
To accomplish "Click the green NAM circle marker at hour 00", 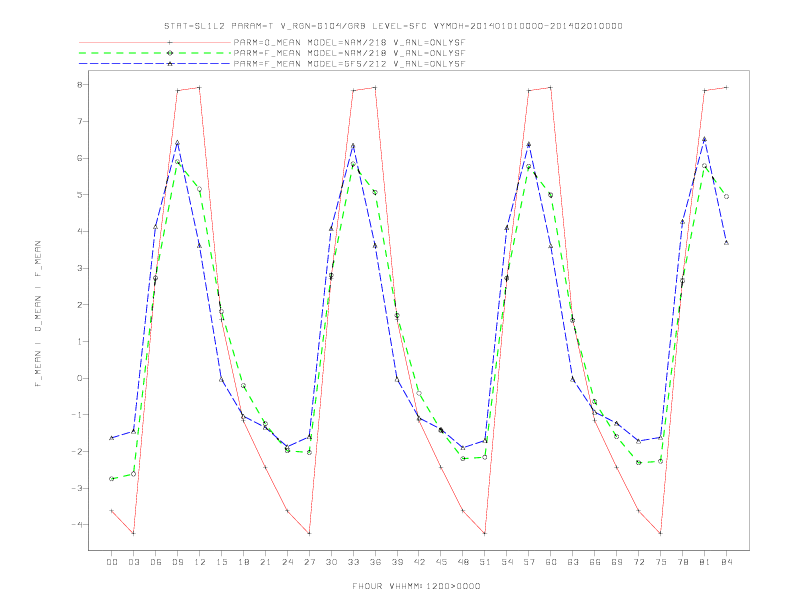I will pos(112,479).
